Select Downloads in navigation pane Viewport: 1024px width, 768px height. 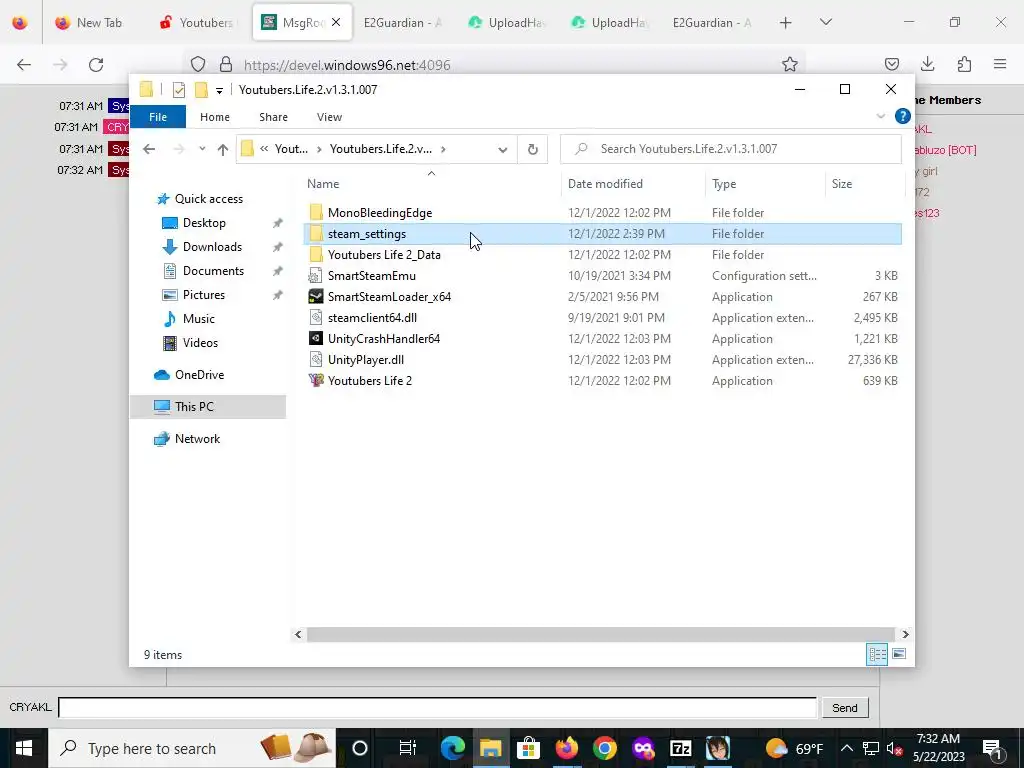pyautogui.click(x=212, y=247)
